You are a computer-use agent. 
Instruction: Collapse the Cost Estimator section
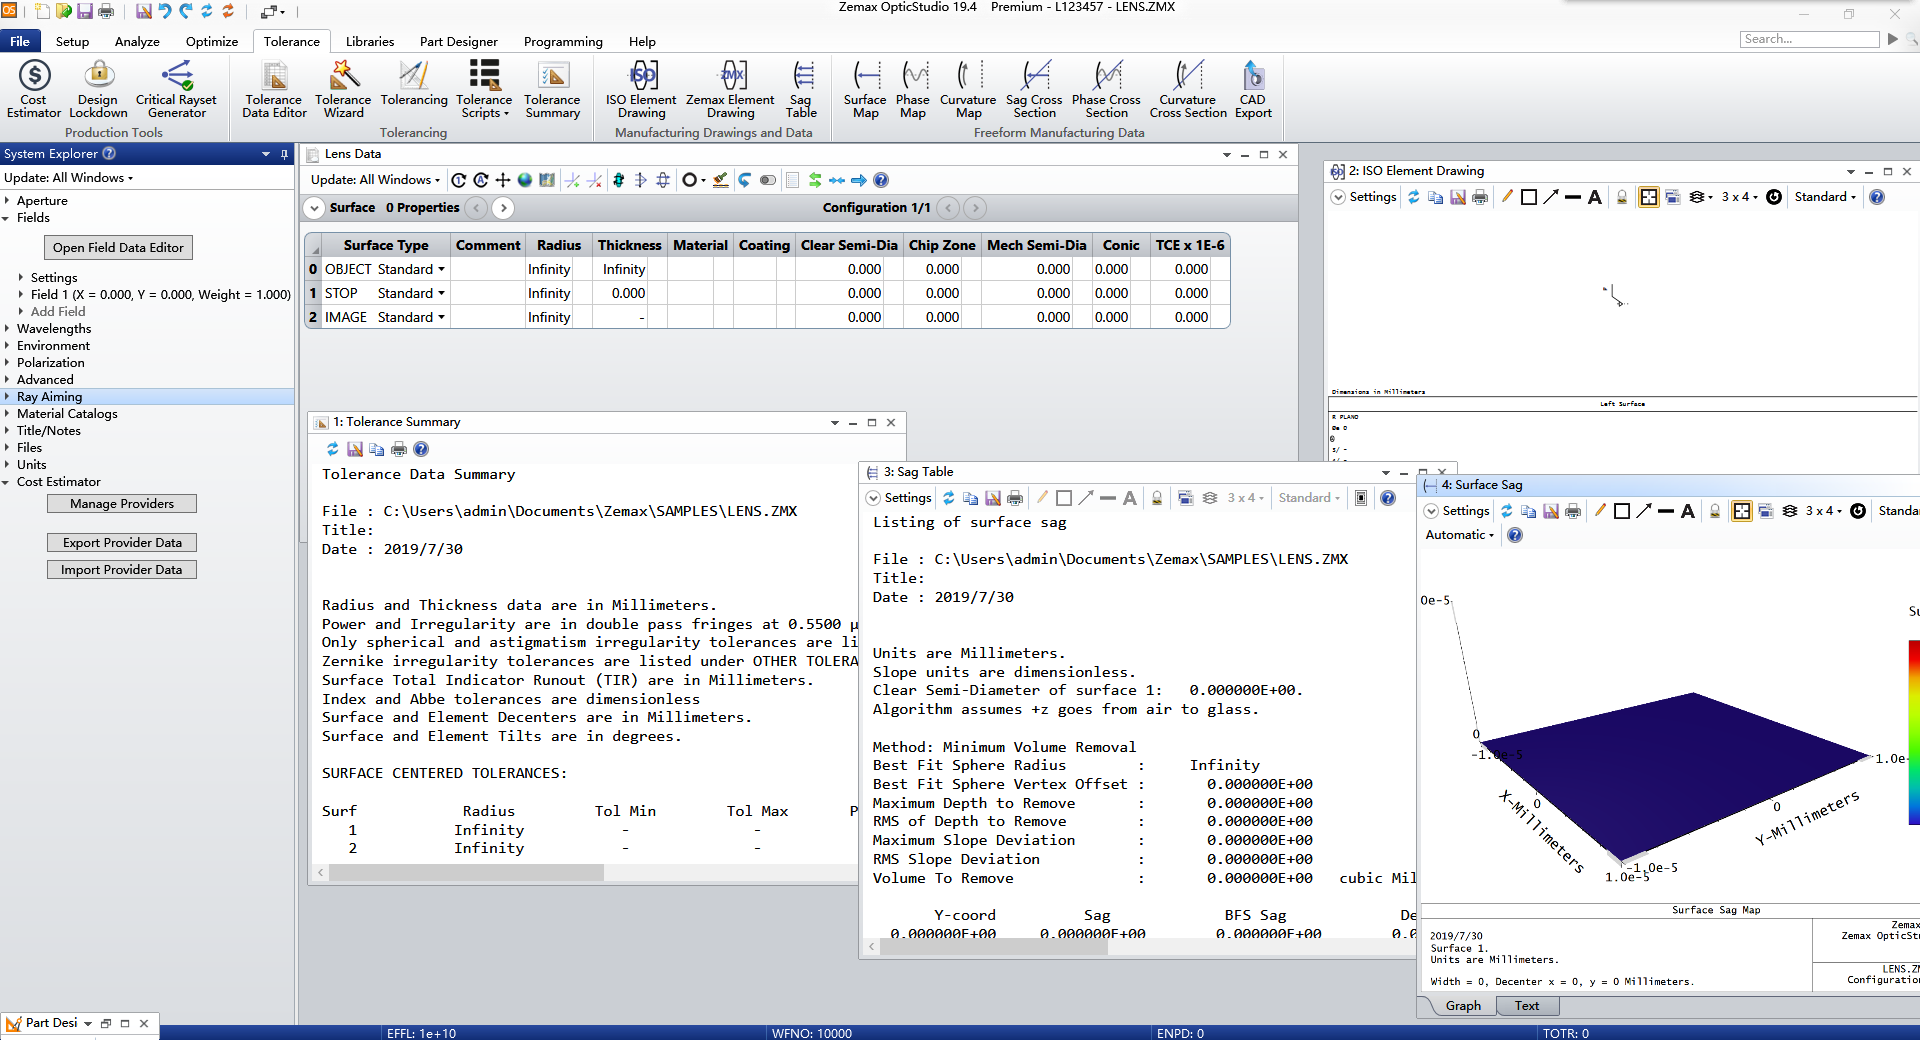click(7, 482)
